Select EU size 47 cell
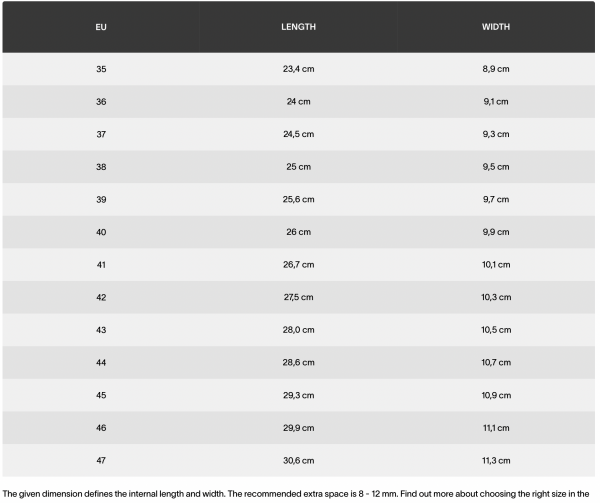 100,460
